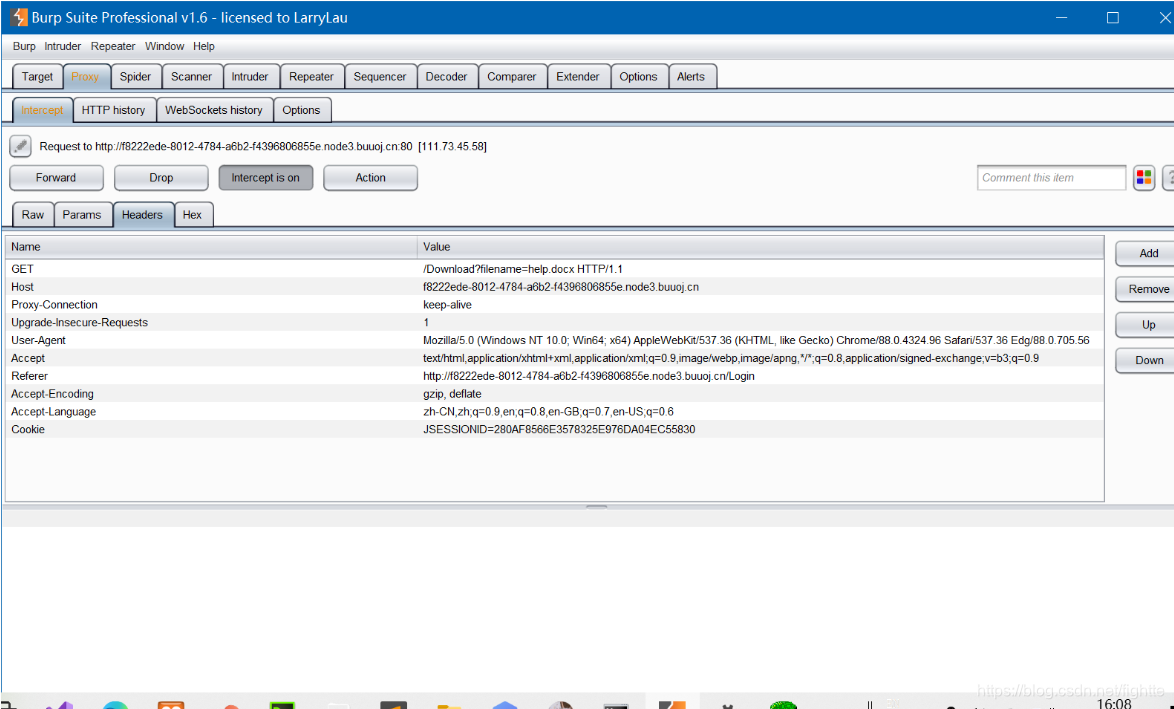Click the taskbar clock showing 16:08

(1113, 704)
